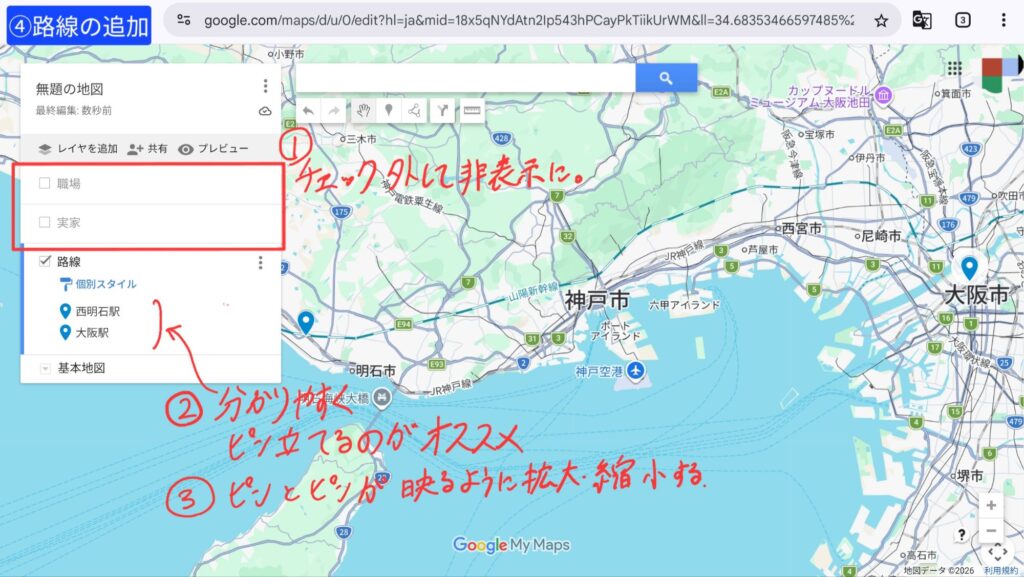Open the Google apps grid
1024x577 pixels.
[954, 68]
